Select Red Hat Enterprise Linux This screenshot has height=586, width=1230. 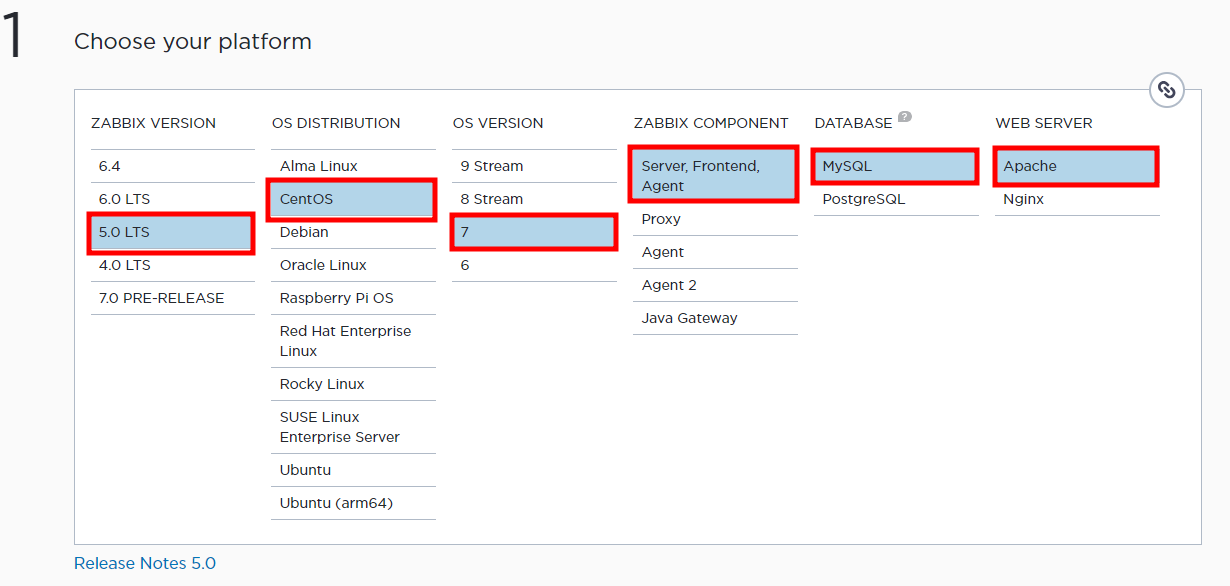tap(353, 341)
